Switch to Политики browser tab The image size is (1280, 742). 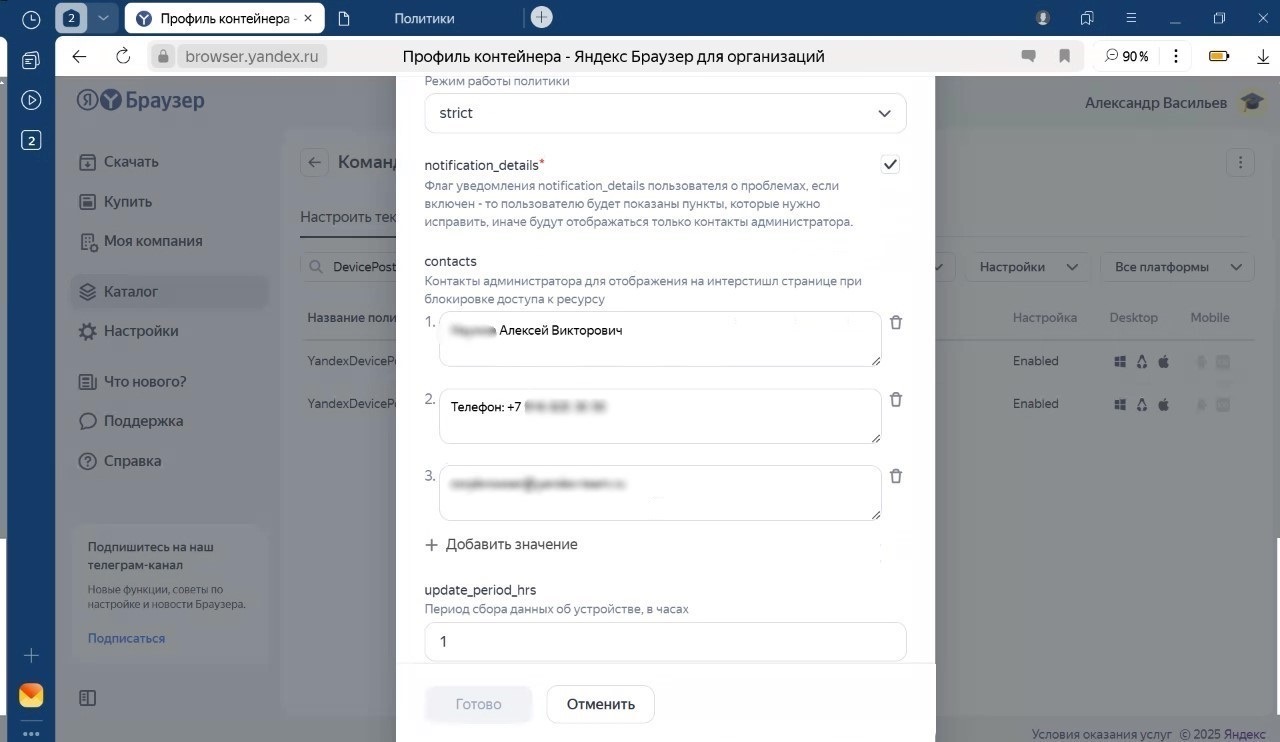[424, 18]
